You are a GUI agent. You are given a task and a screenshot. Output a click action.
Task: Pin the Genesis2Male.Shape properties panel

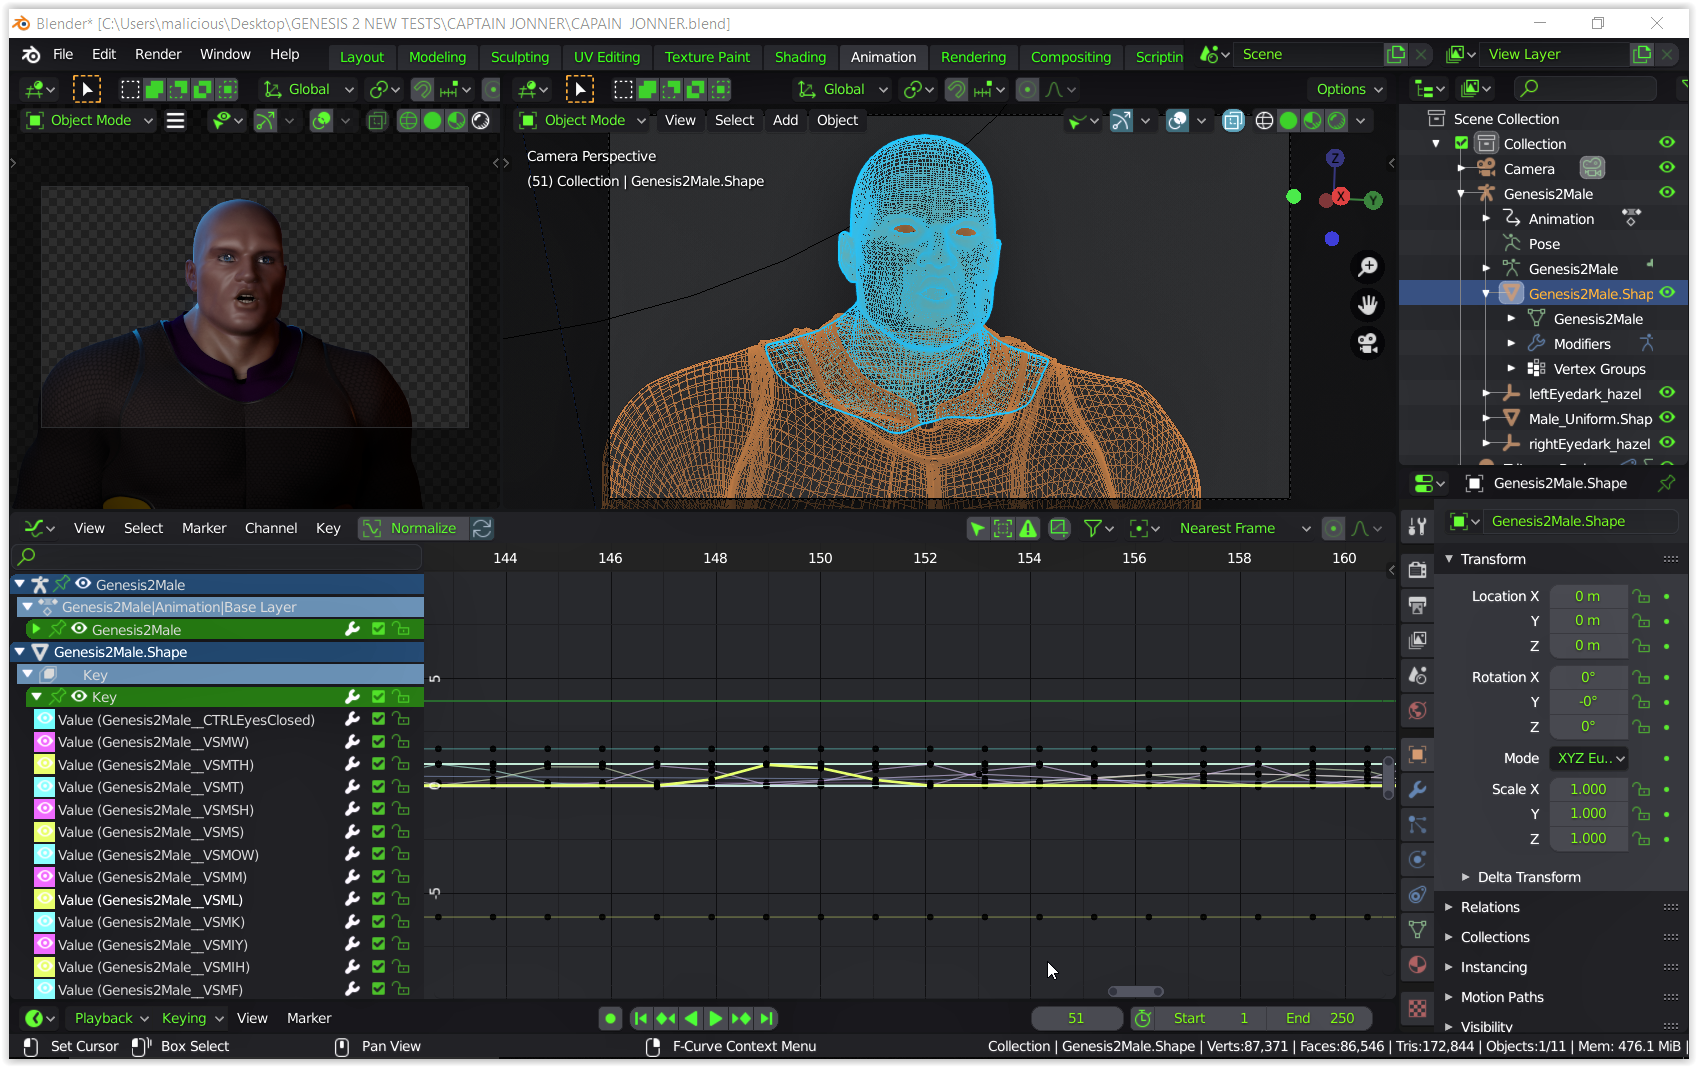point(1666,483)
